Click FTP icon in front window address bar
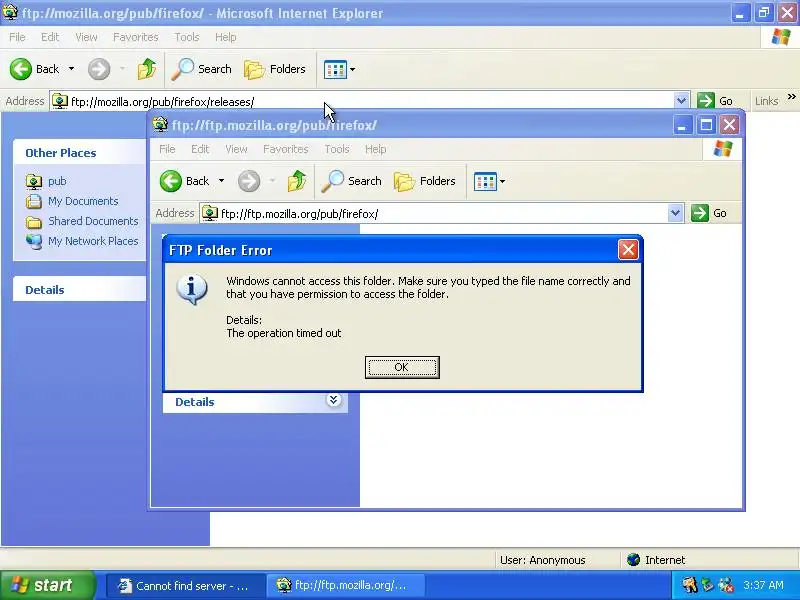The width and height of the screenshot is (800, 600). 210,213
